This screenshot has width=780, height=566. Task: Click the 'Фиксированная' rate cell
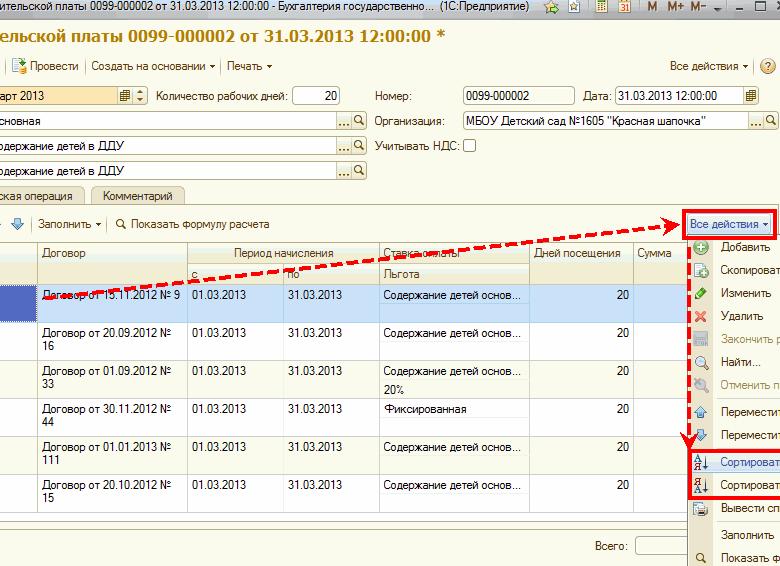point(454,409)
